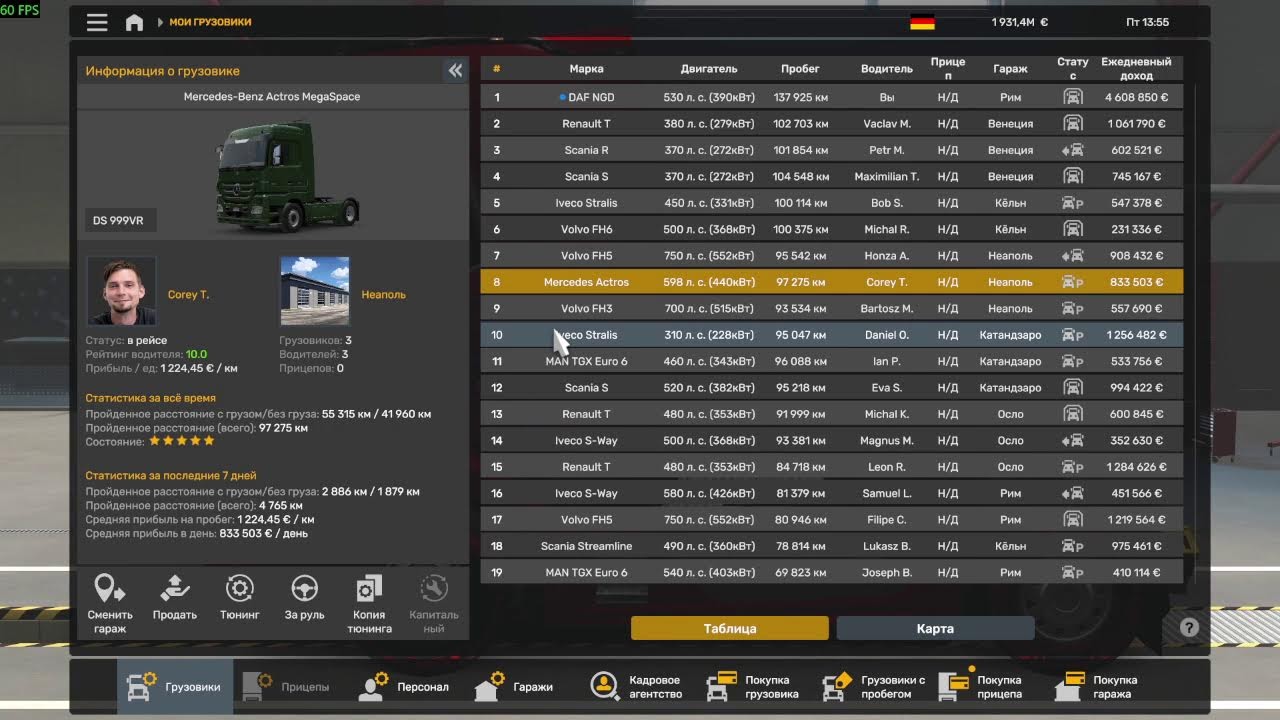Click status icon in Mercedes Actros row
This screenshot has width=1280, height=720.
[x=1072, y=282]
